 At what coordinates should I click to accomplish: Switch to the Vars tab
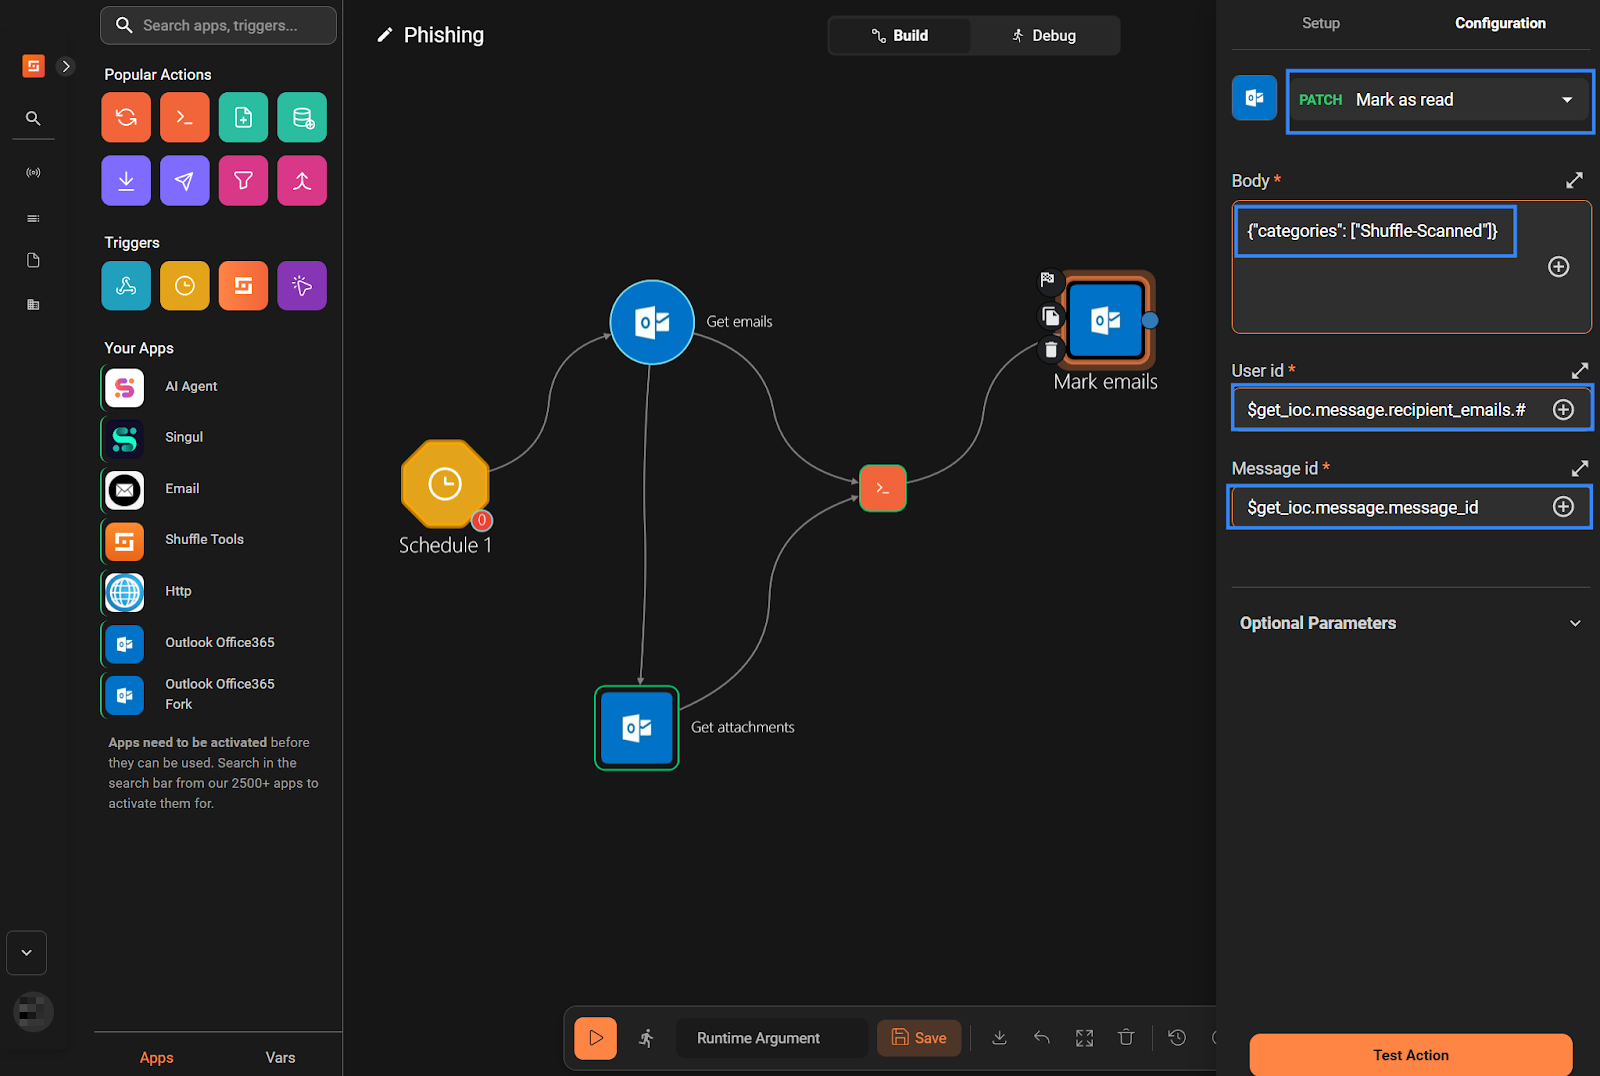pos(280,1057)
